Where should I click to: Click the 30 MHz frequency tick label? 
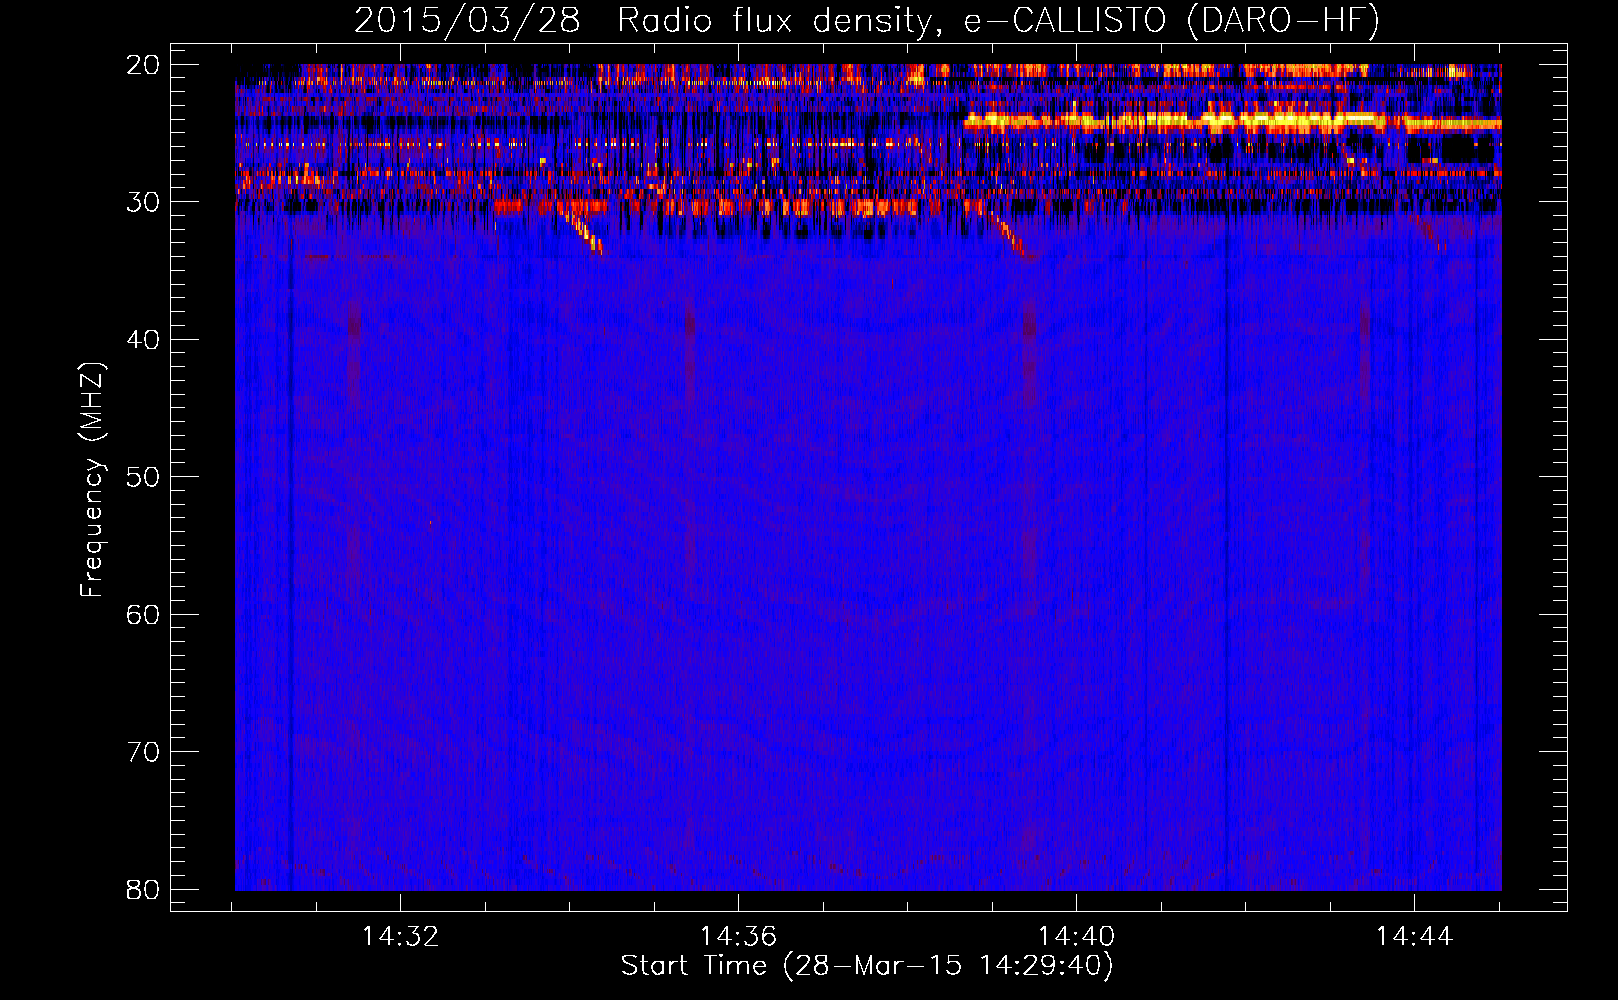[143, 202]
